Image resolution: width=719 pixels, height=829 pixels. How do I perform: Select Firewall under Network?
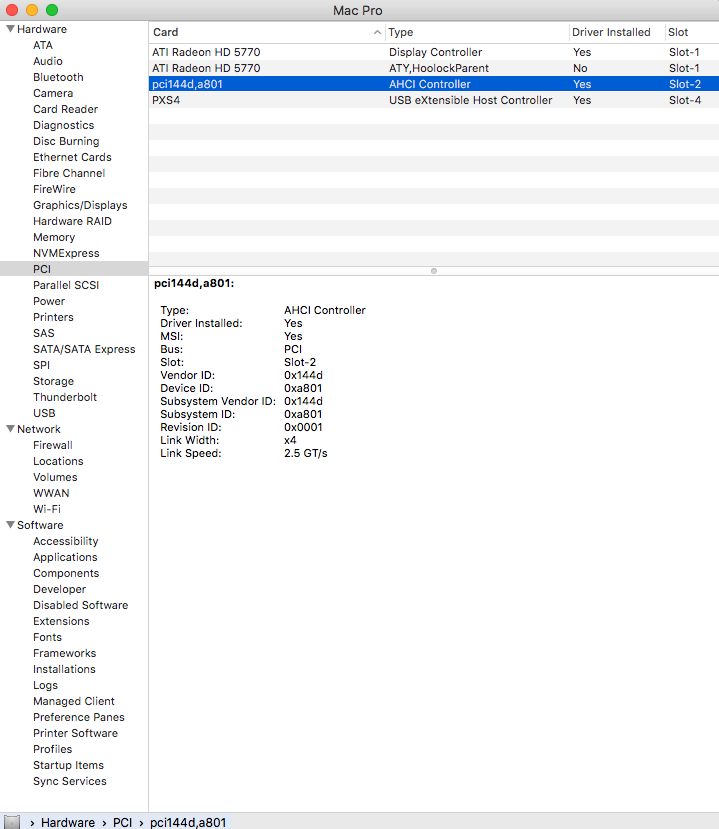52,445
